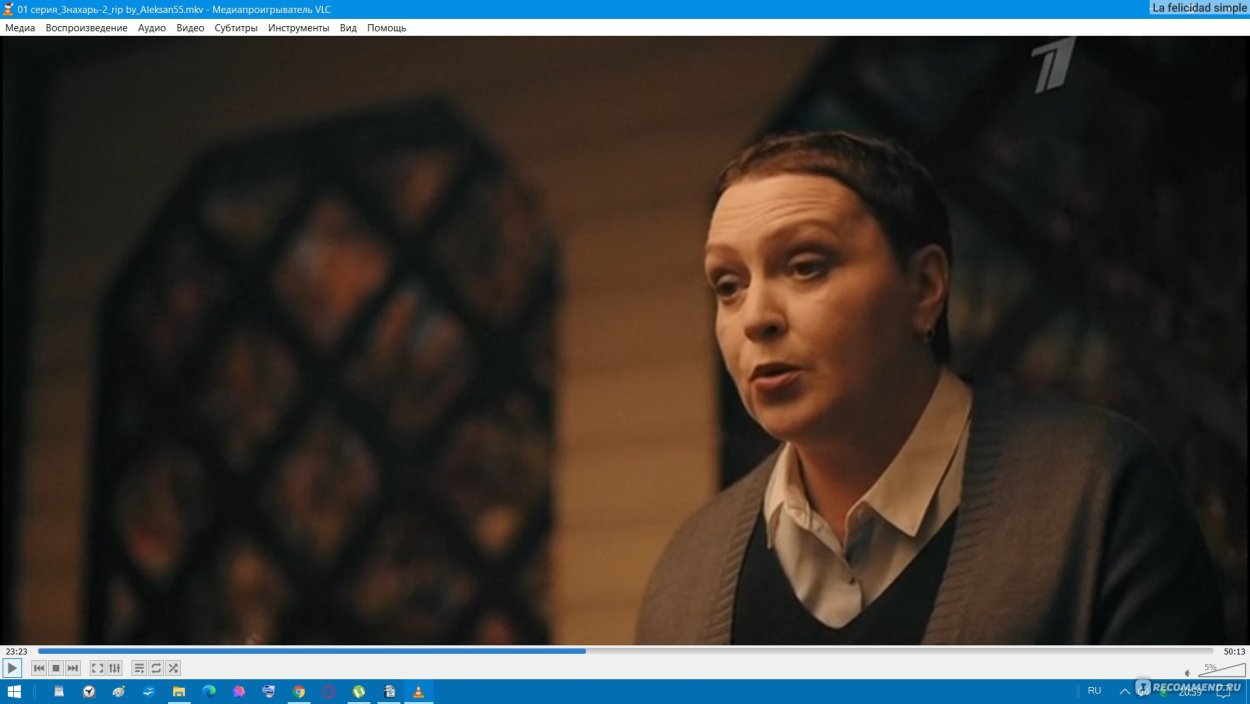
Task: Open the Вид menu
Action: (x=348, y=28)
